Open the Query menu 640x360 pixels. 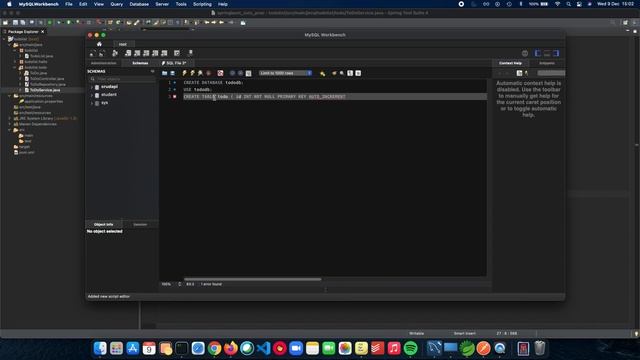pyautogui.click(x=116, y=4)
